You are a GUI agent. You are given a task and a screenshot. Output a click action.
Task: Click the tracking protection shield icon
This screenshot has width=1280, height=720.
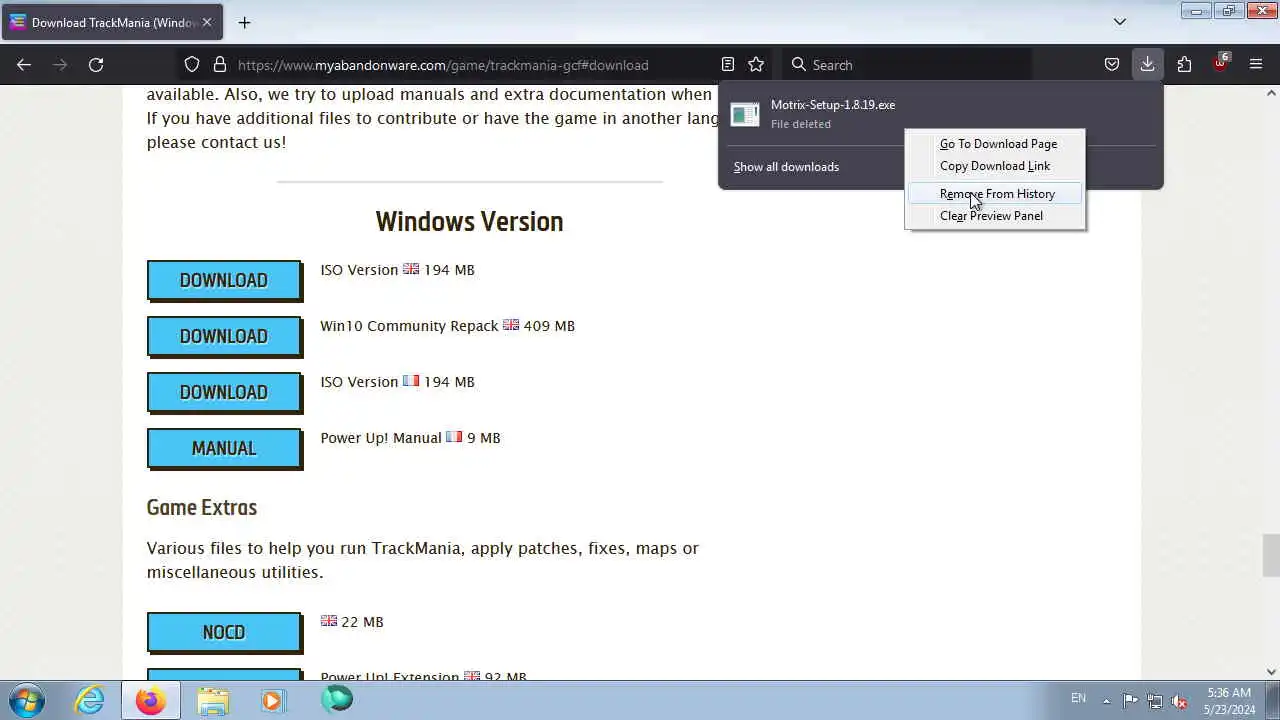(192, 64)
